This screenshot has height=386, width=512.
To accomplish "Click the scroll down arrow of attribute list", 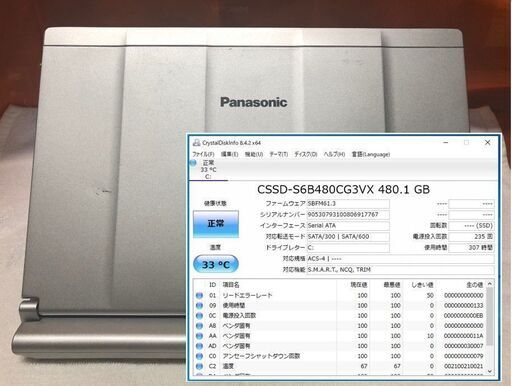I will point(490,371).
